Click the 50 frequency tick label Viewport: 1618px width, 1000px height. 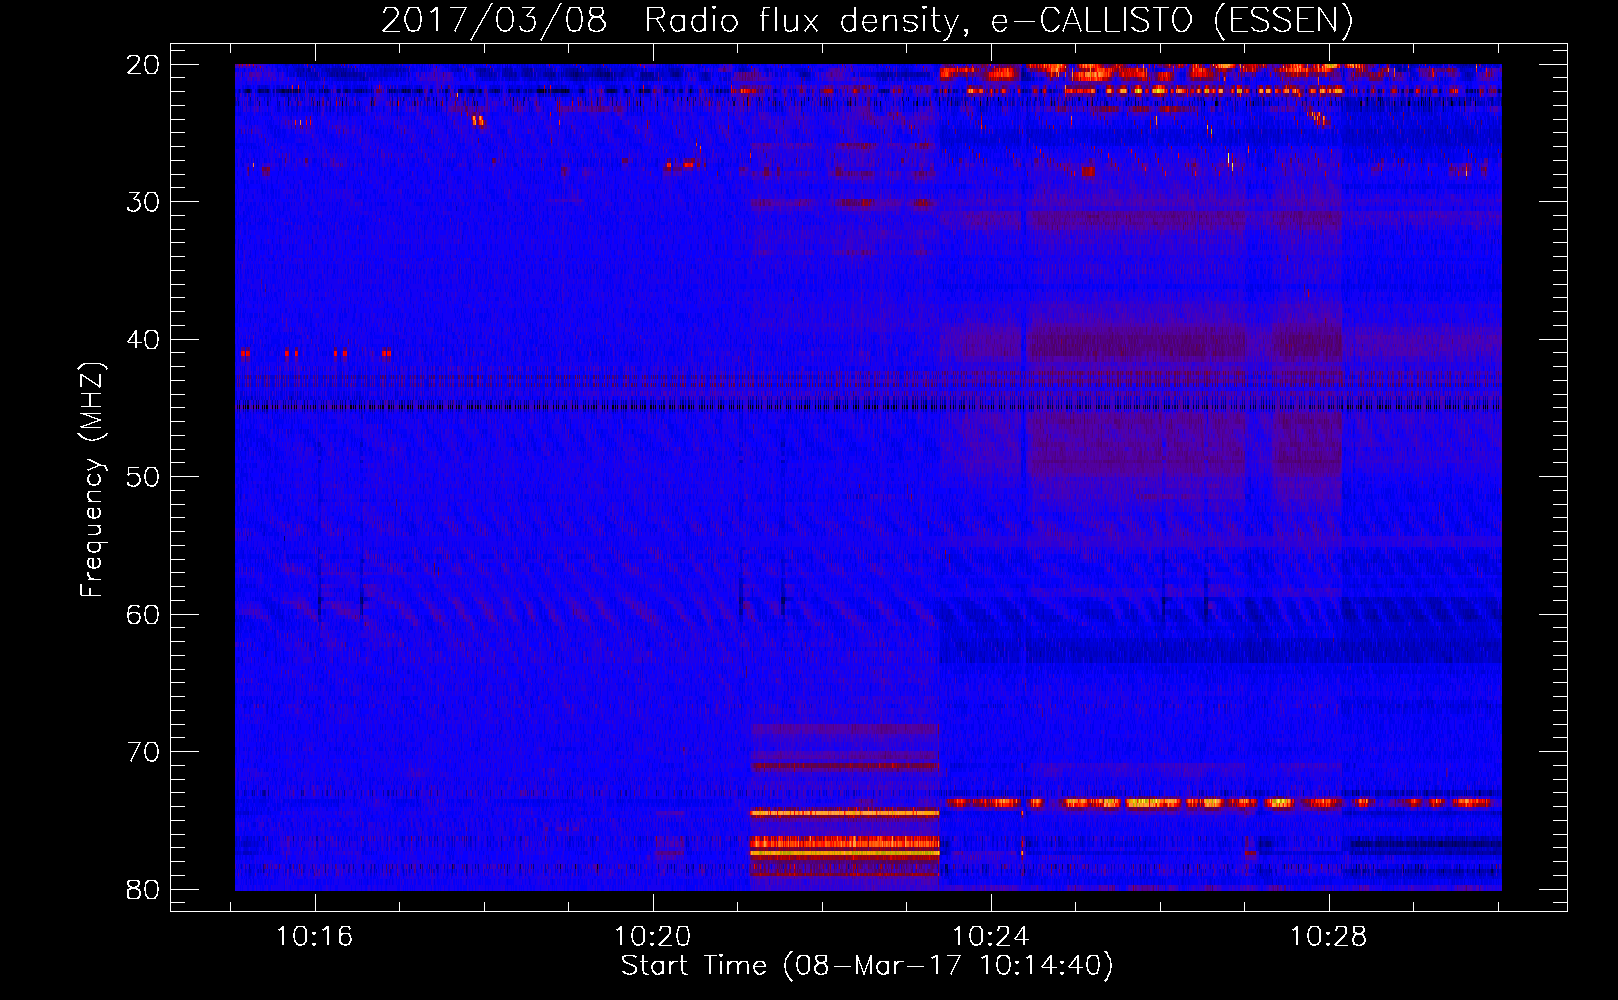pos(143,477)
